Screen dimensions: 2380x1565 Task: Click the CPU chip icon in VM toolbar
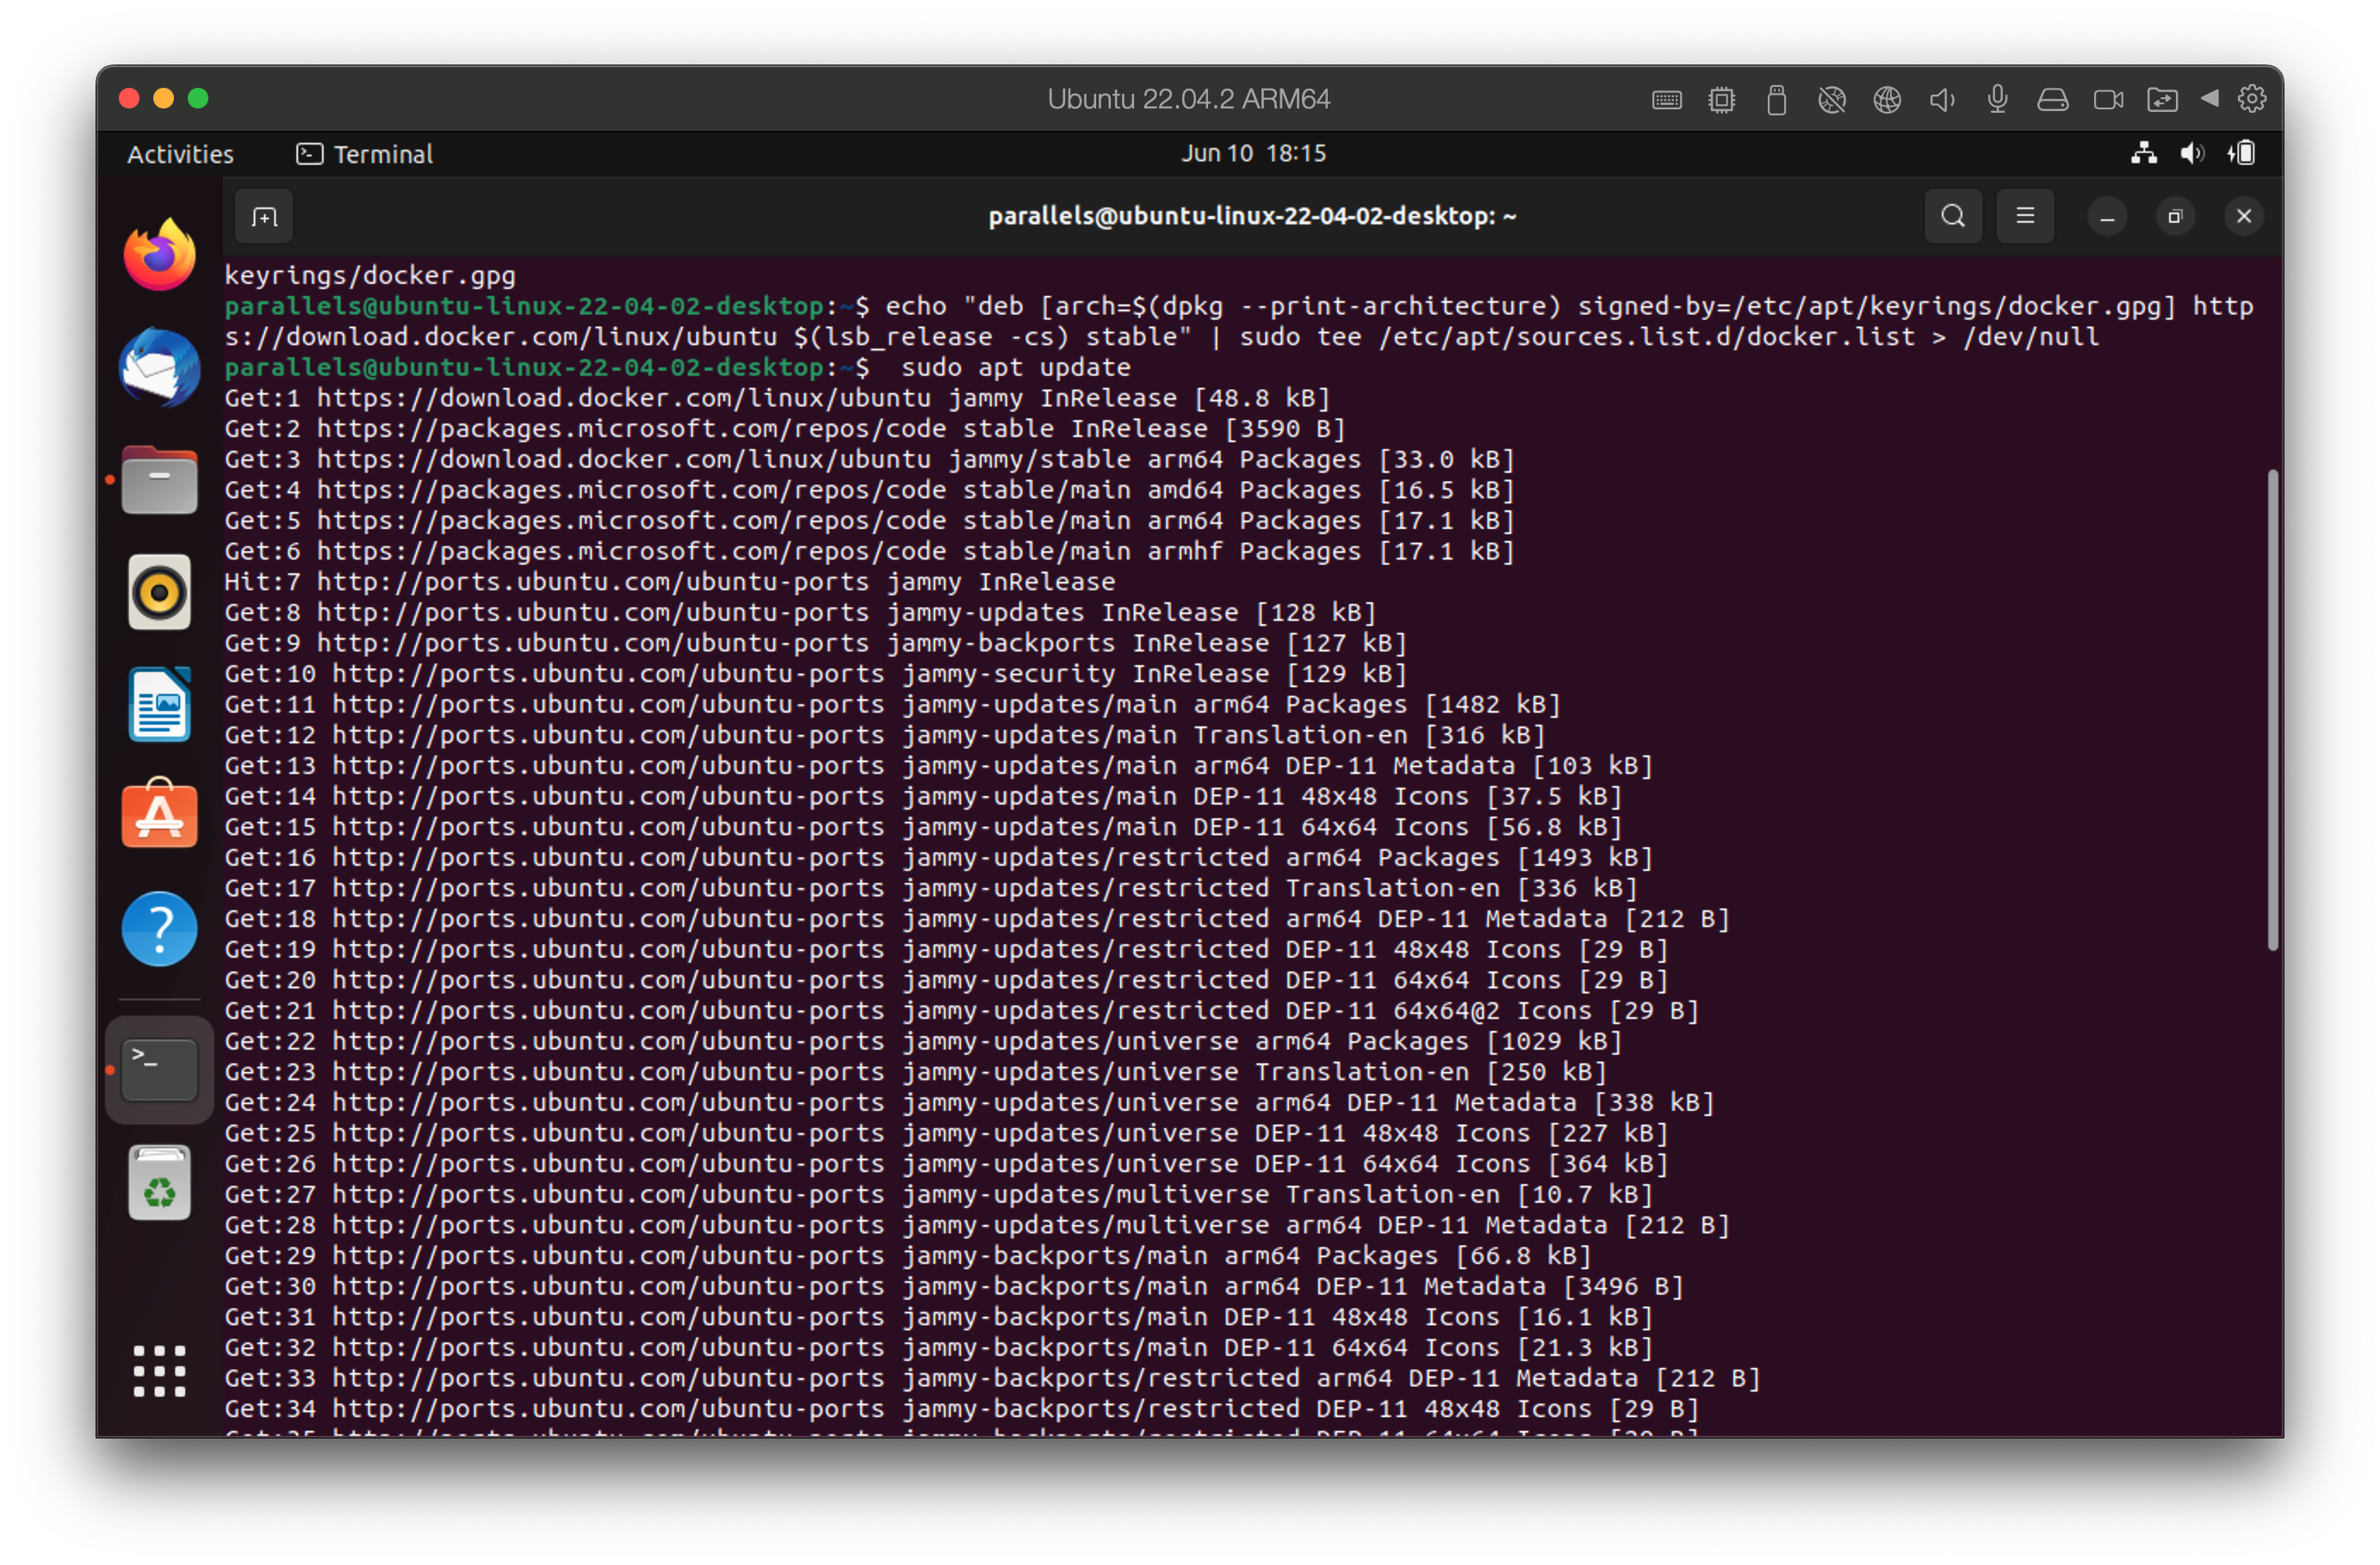tap(1722, 100)
